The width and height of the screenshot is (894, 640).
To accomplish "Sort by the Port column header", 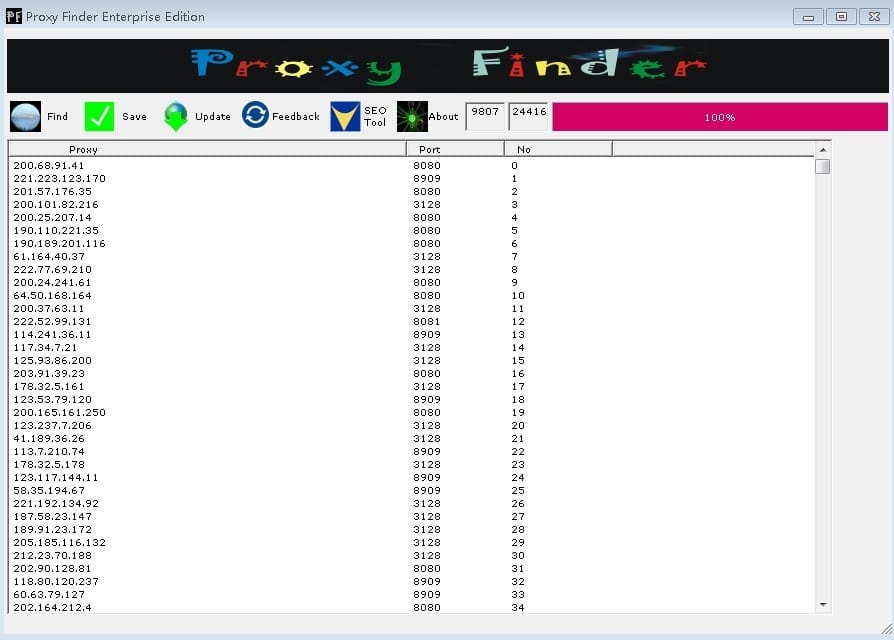I will click(x=455, y=149).
